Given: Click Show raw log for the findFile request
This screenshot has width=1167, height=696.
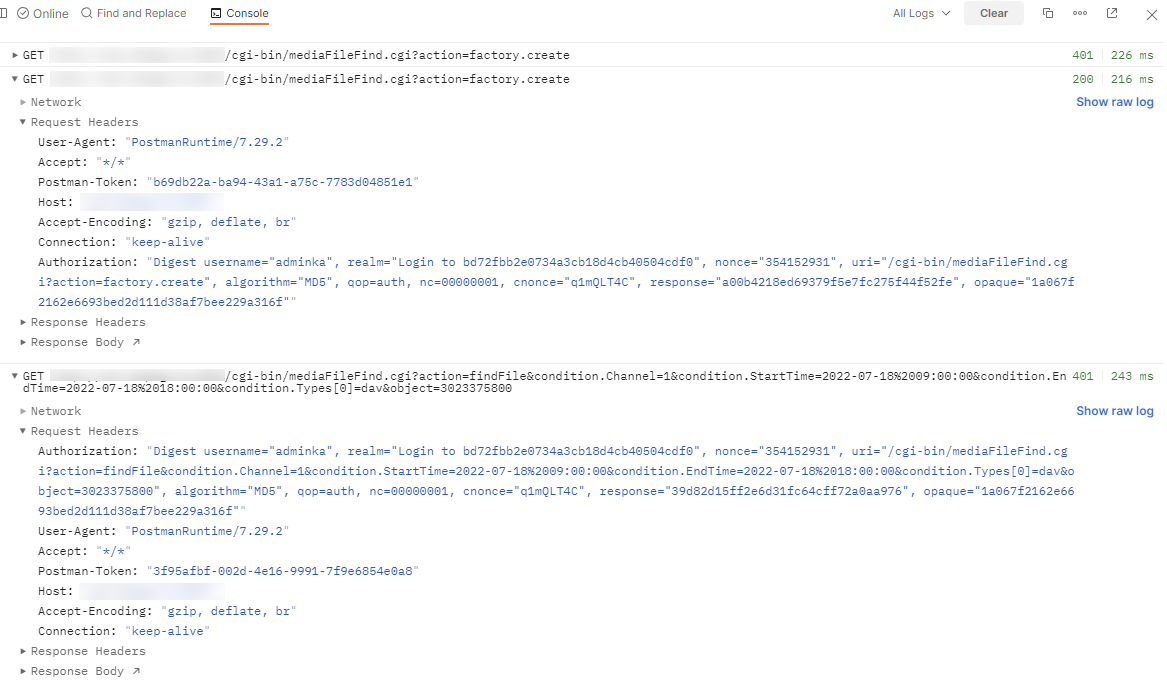Looking at the screenshot, I should (1114, 411).
